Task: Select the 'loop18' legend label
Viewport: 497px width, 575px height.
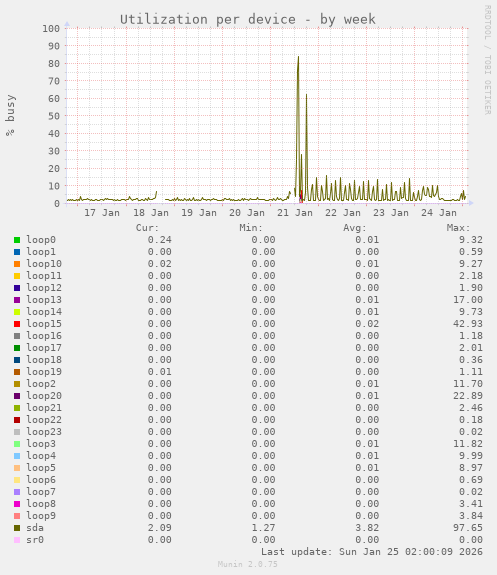Action: (x=44, y=360)
